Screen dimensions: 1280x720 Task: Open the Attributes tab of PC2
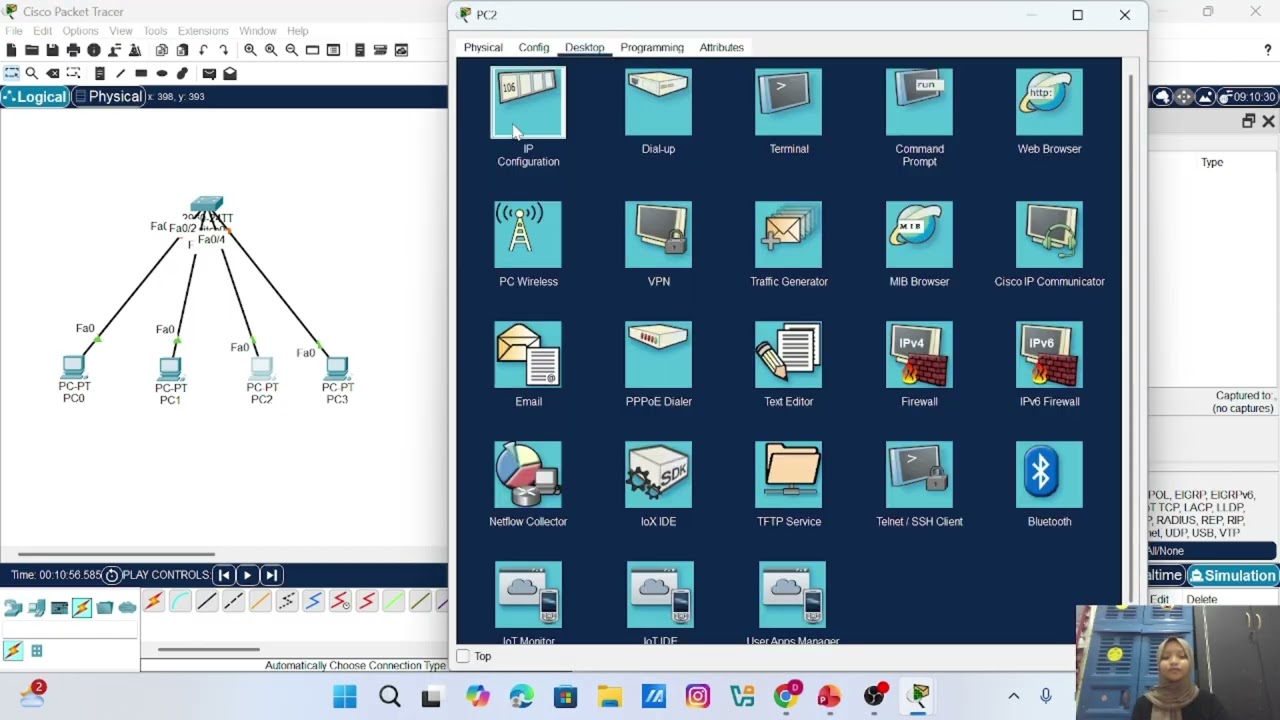721,47
